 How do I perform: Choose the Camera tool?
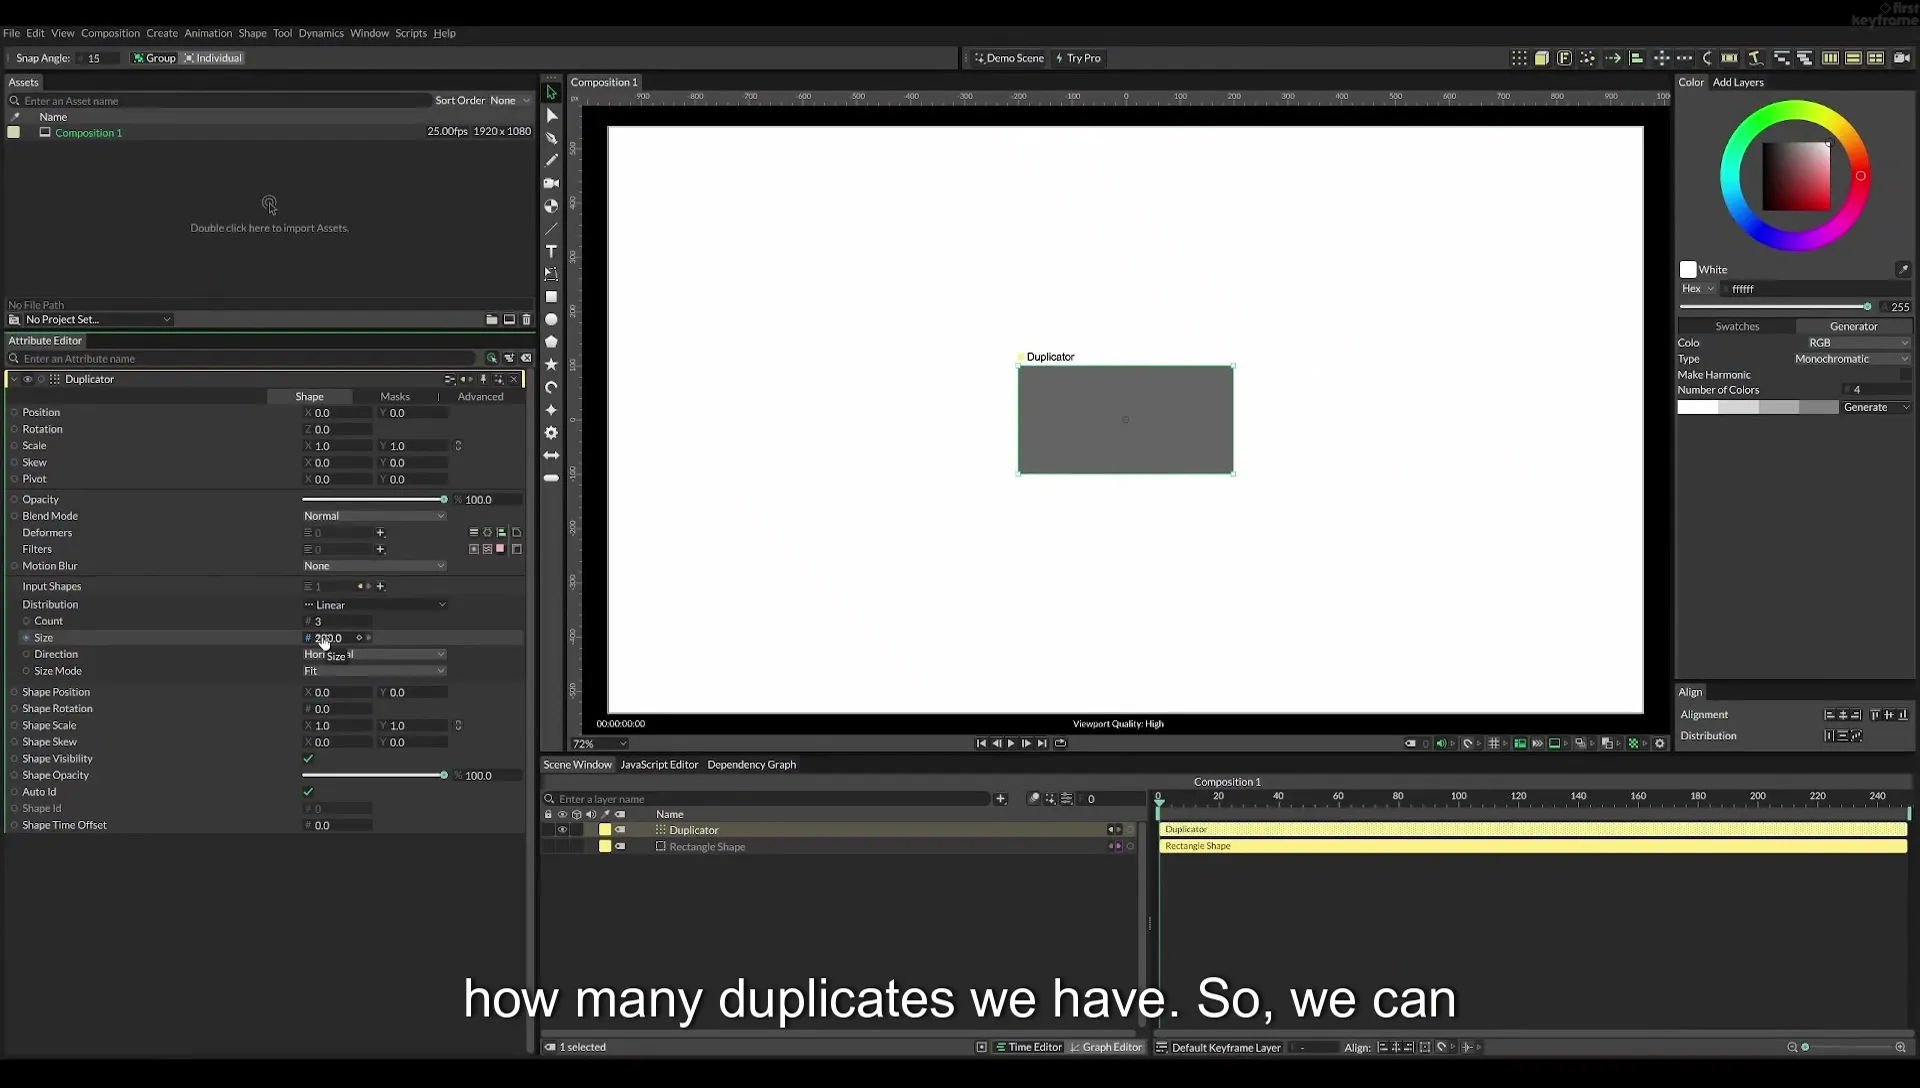551,183
